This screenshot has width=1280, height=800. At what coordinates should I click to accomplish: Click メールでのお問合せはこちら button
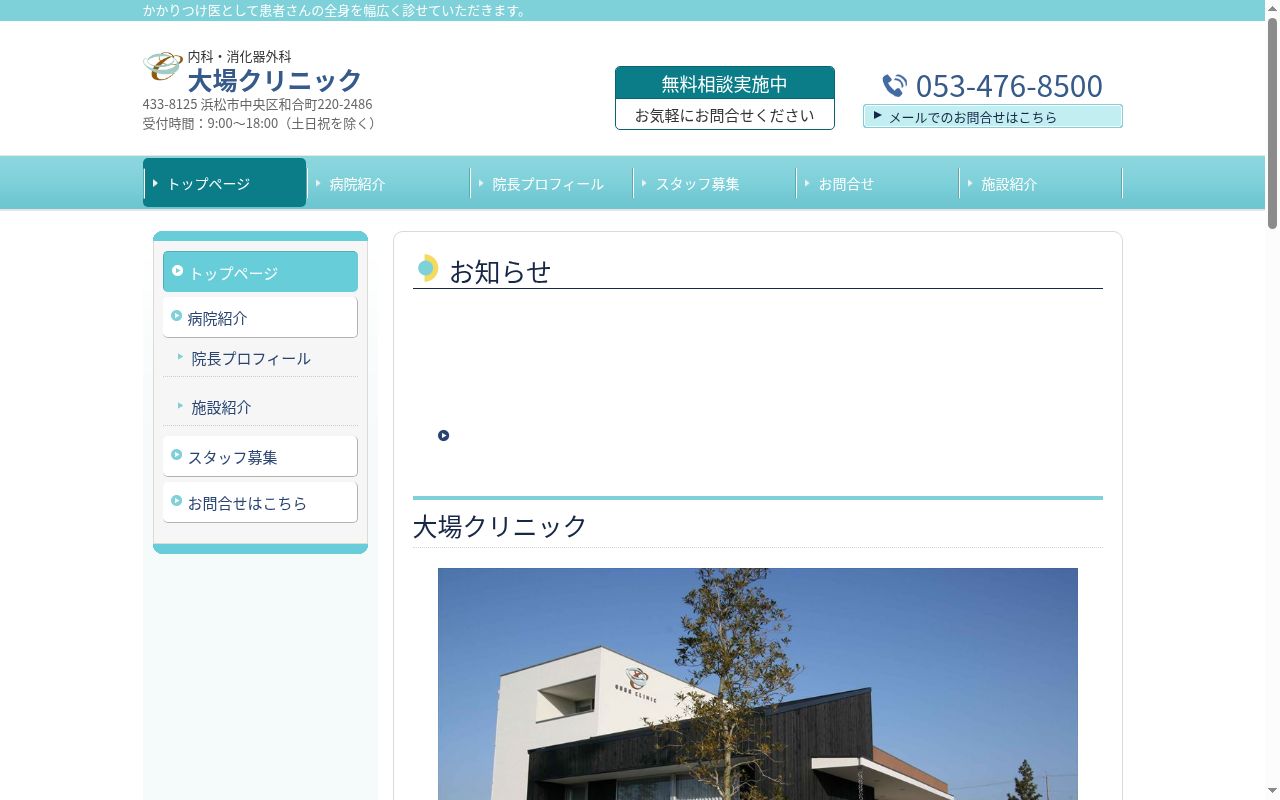point(993,116)
